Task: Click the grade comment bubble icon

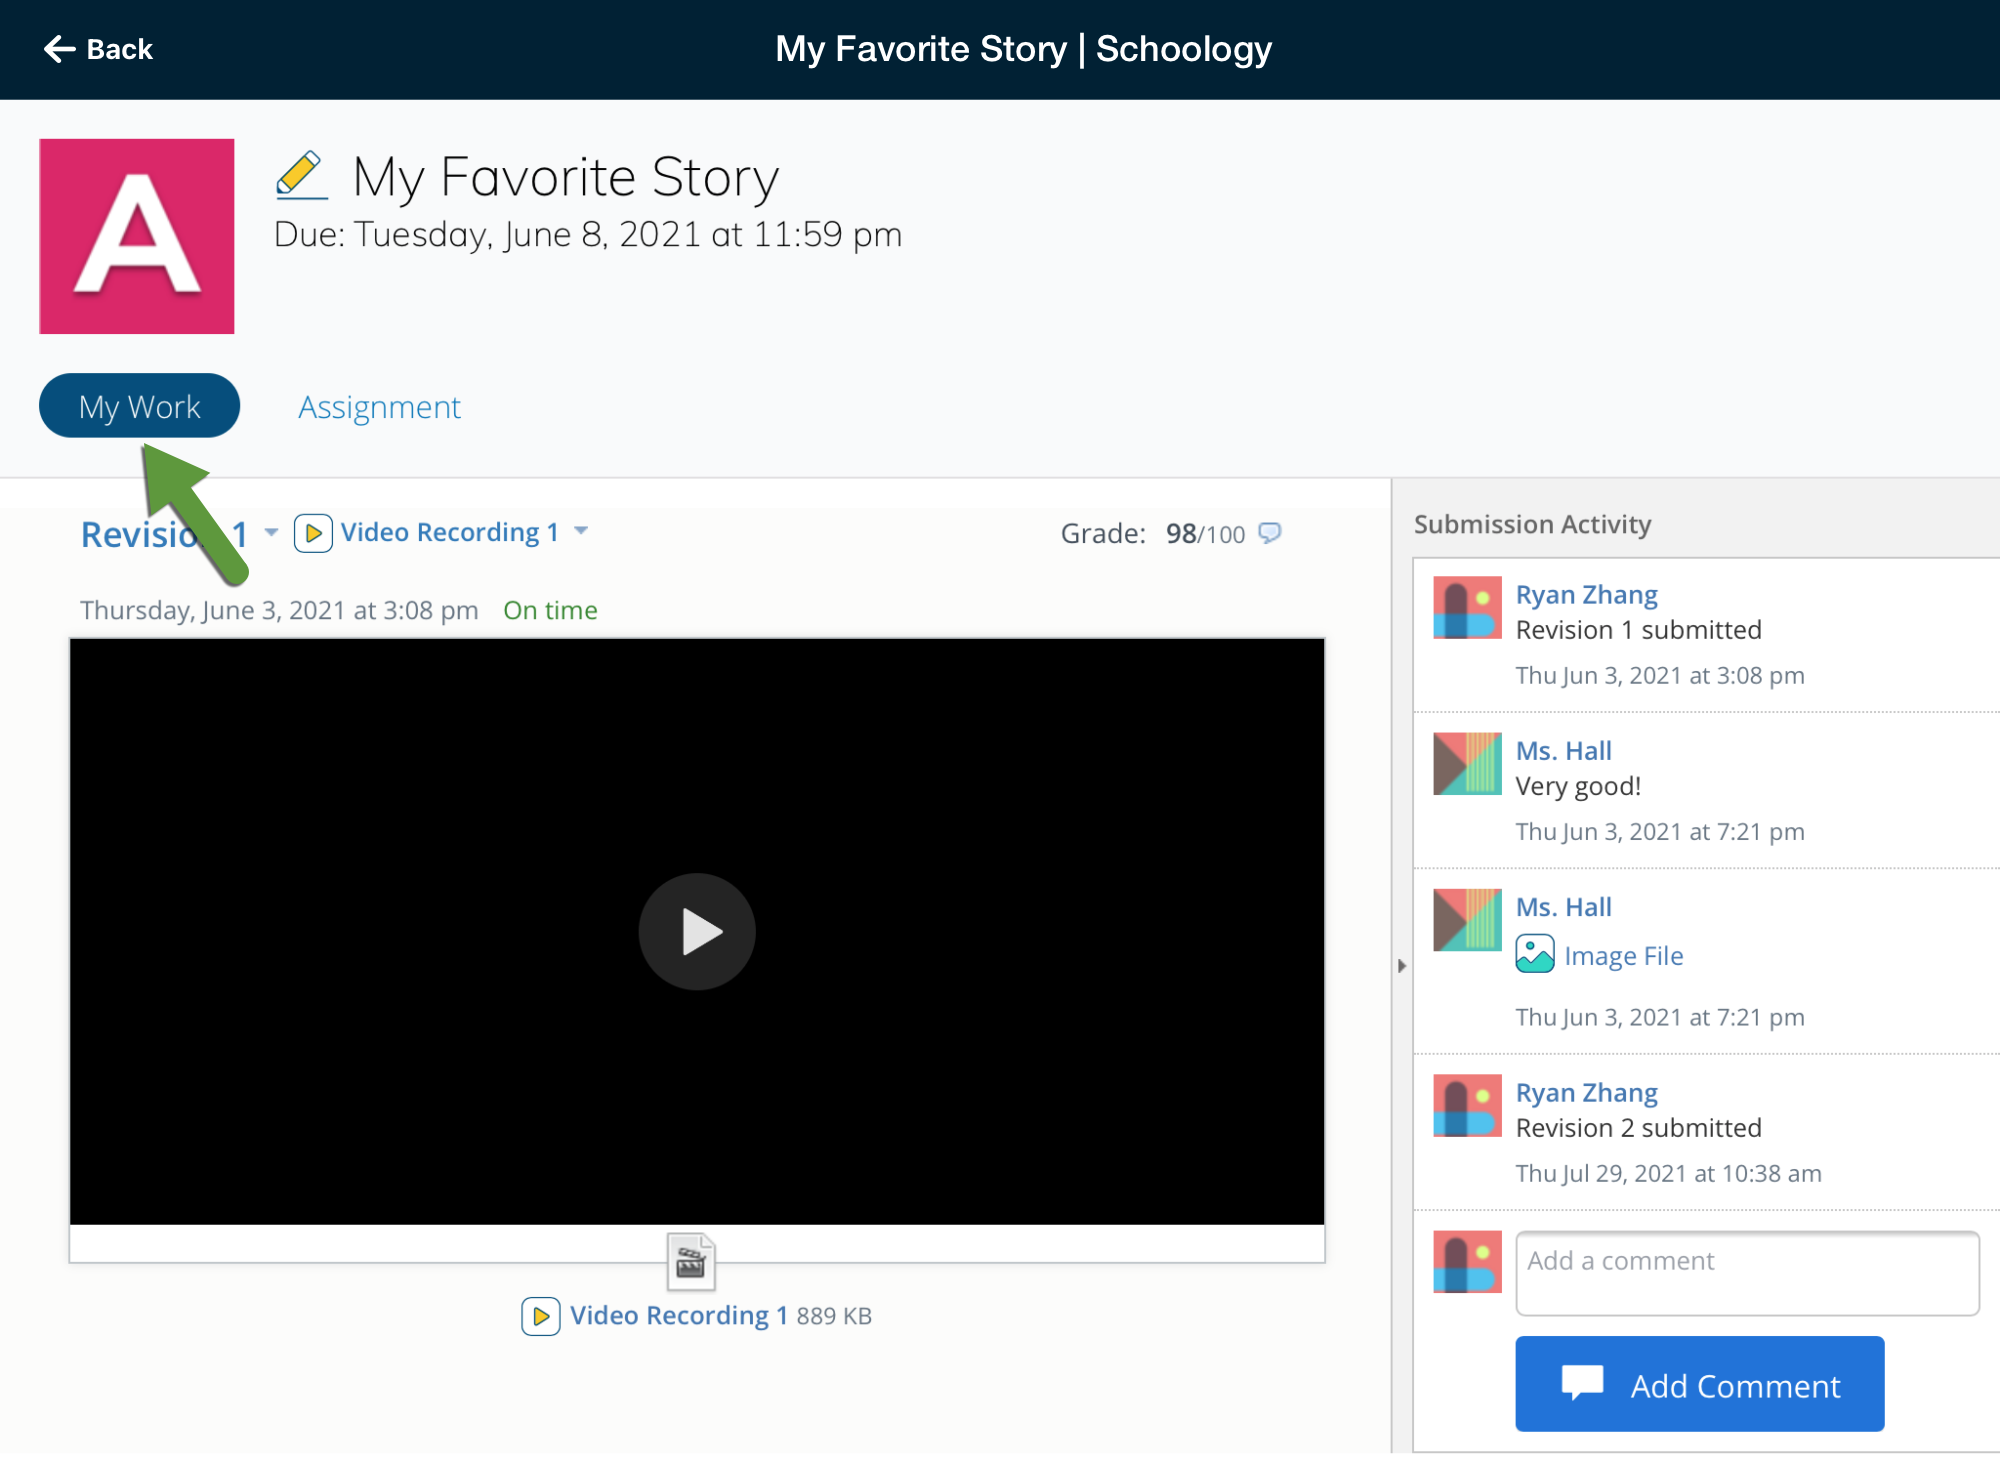Action: point(1269,533)
